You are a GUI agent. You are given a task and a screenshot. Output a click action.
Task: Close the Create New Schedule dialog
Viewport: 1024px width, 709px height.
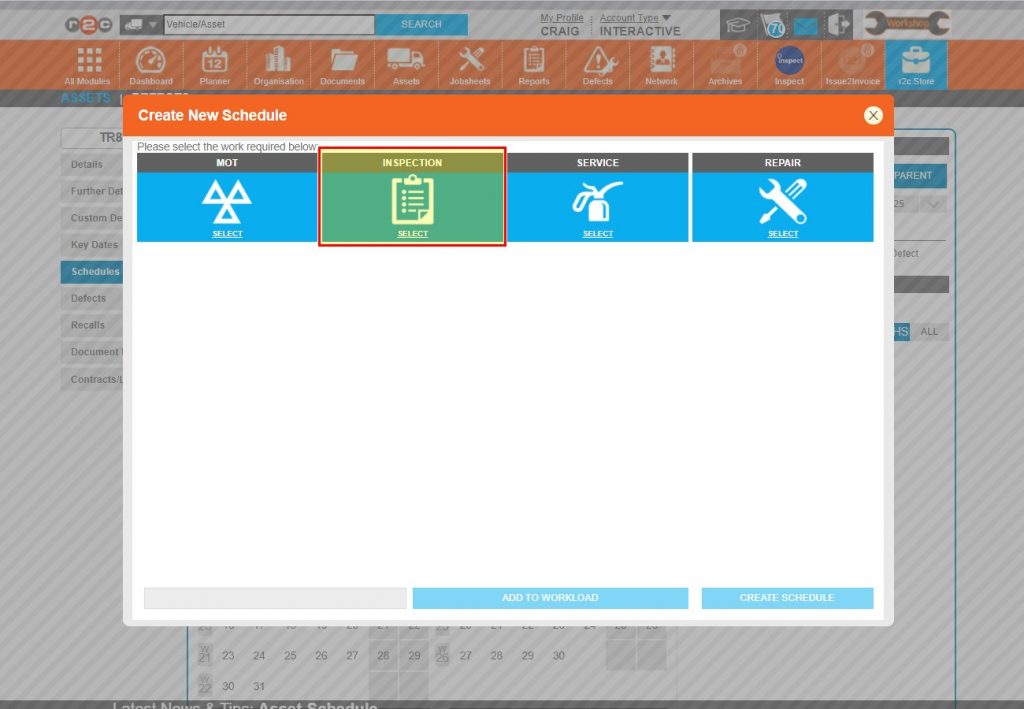(x=873, y=116)
